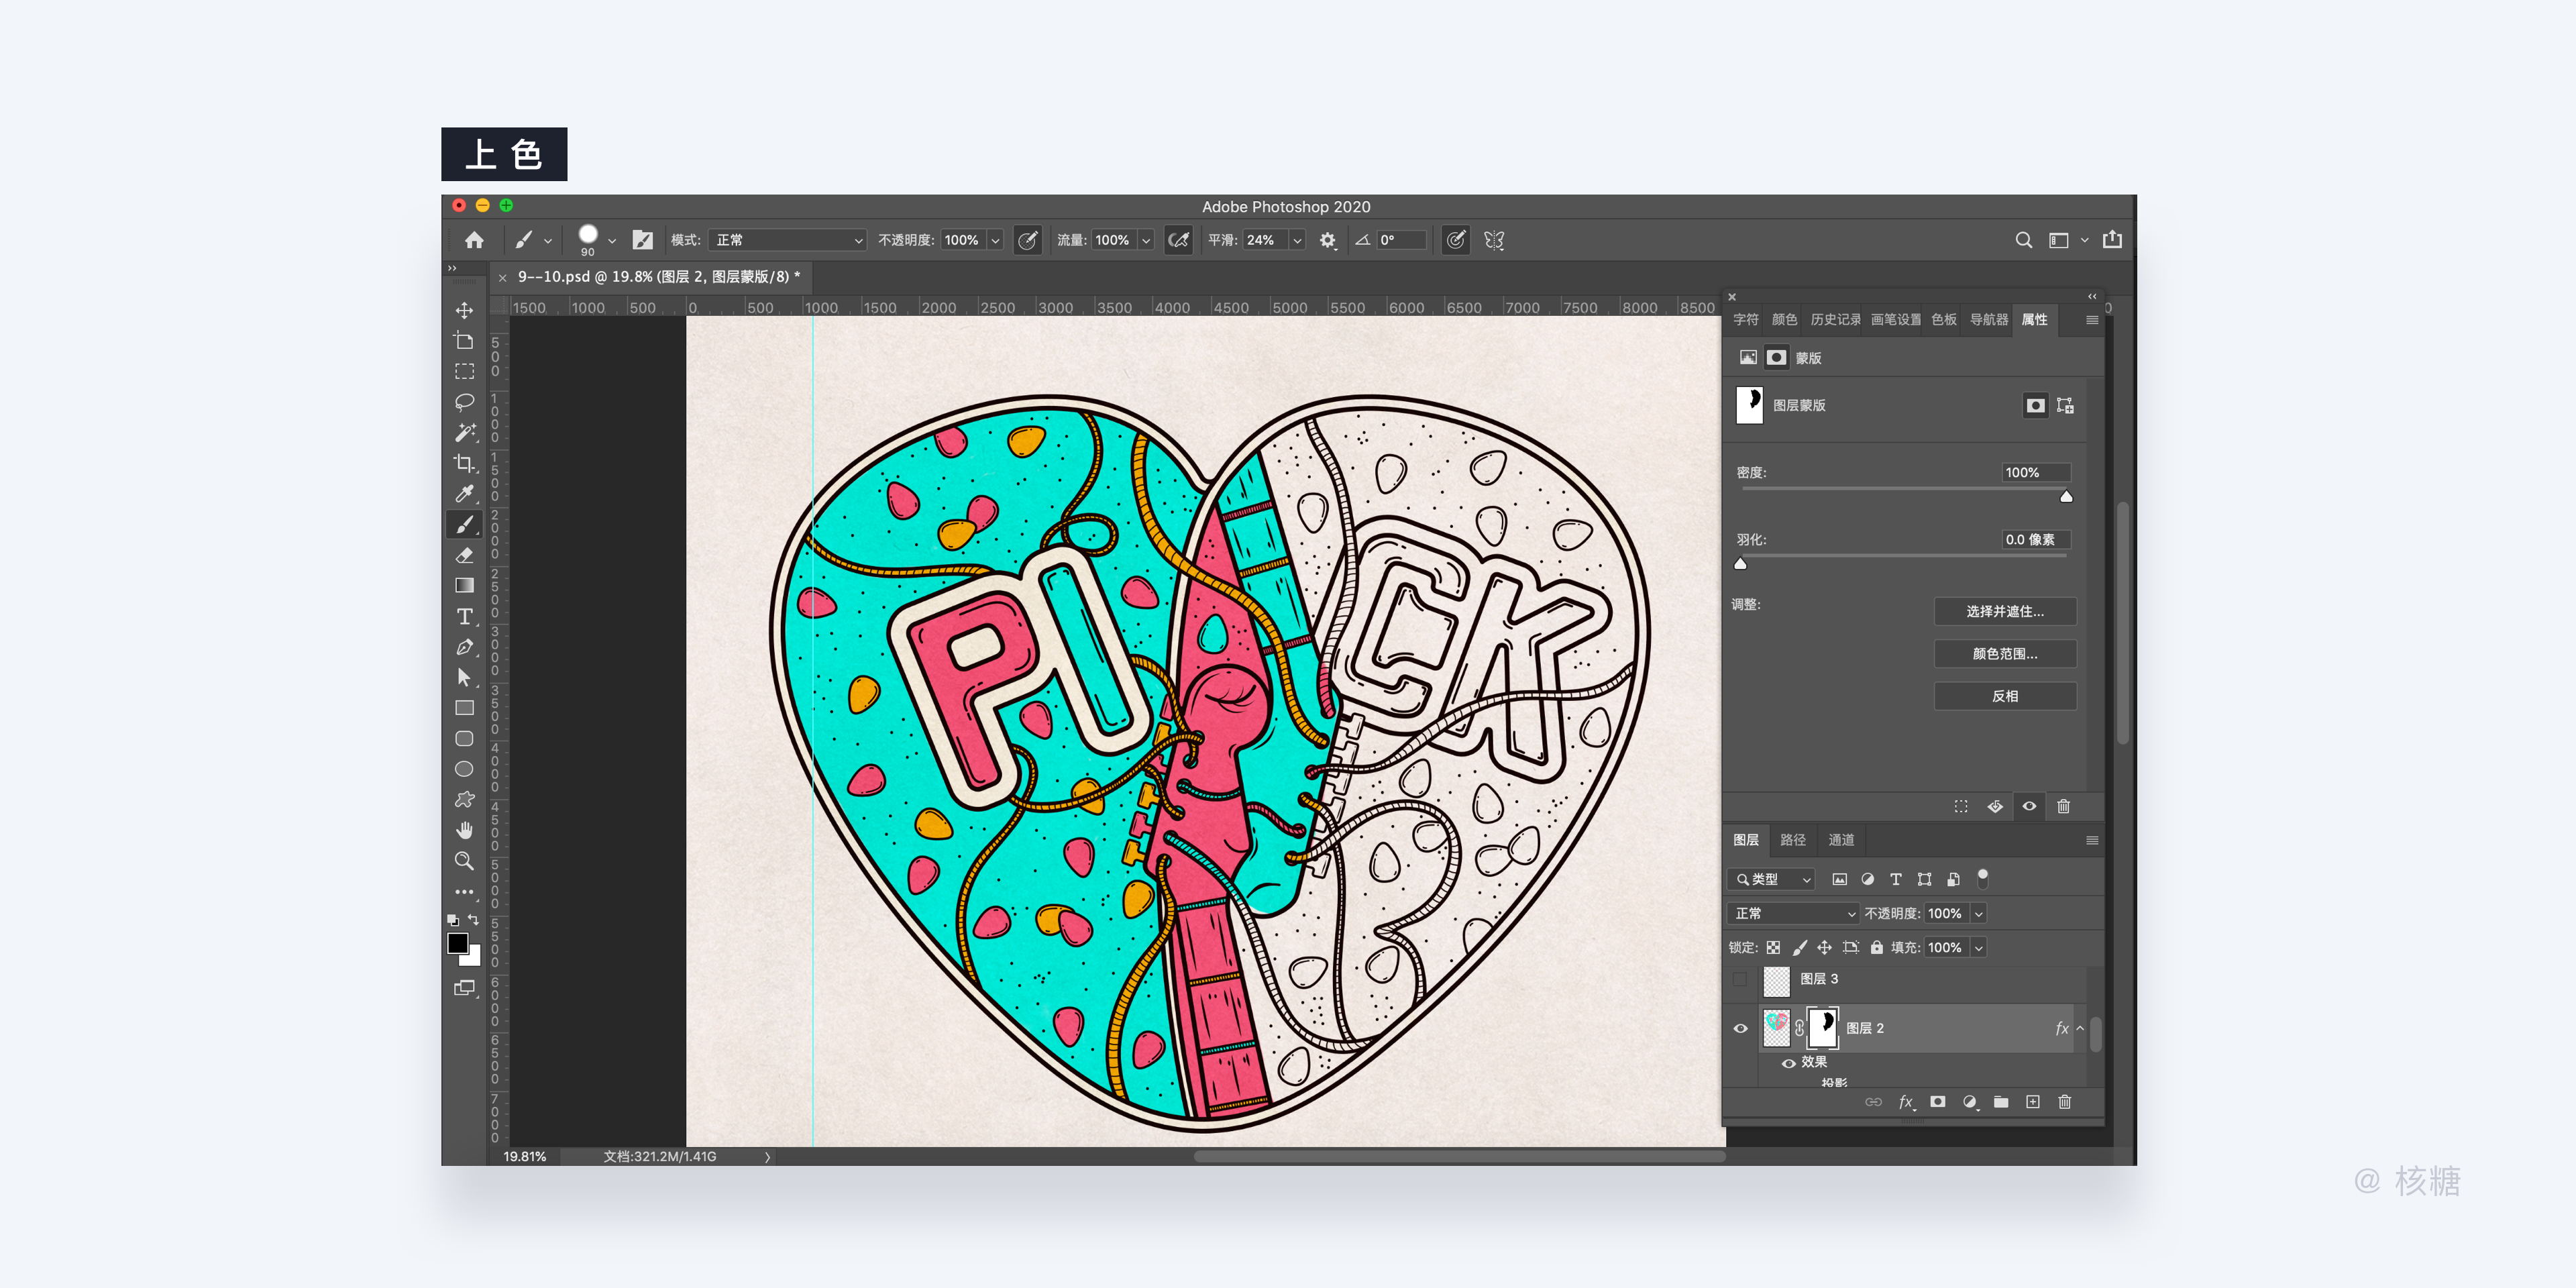Image resolution: width=2576 pixels, height=1288 pixels.
Task: Open the 类型 layer filter dropdown
Action: (1771, 879)
